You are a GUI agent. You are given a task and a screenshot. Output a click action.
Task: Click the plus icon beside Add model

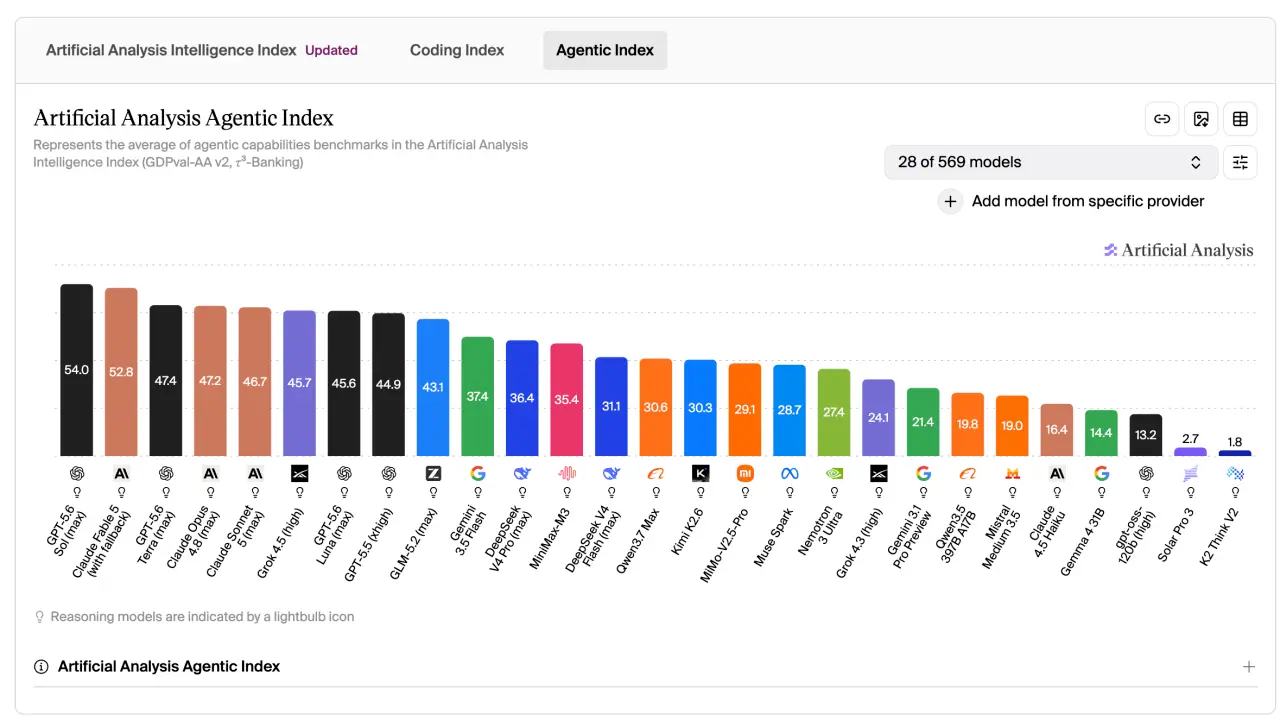point(950,201)
